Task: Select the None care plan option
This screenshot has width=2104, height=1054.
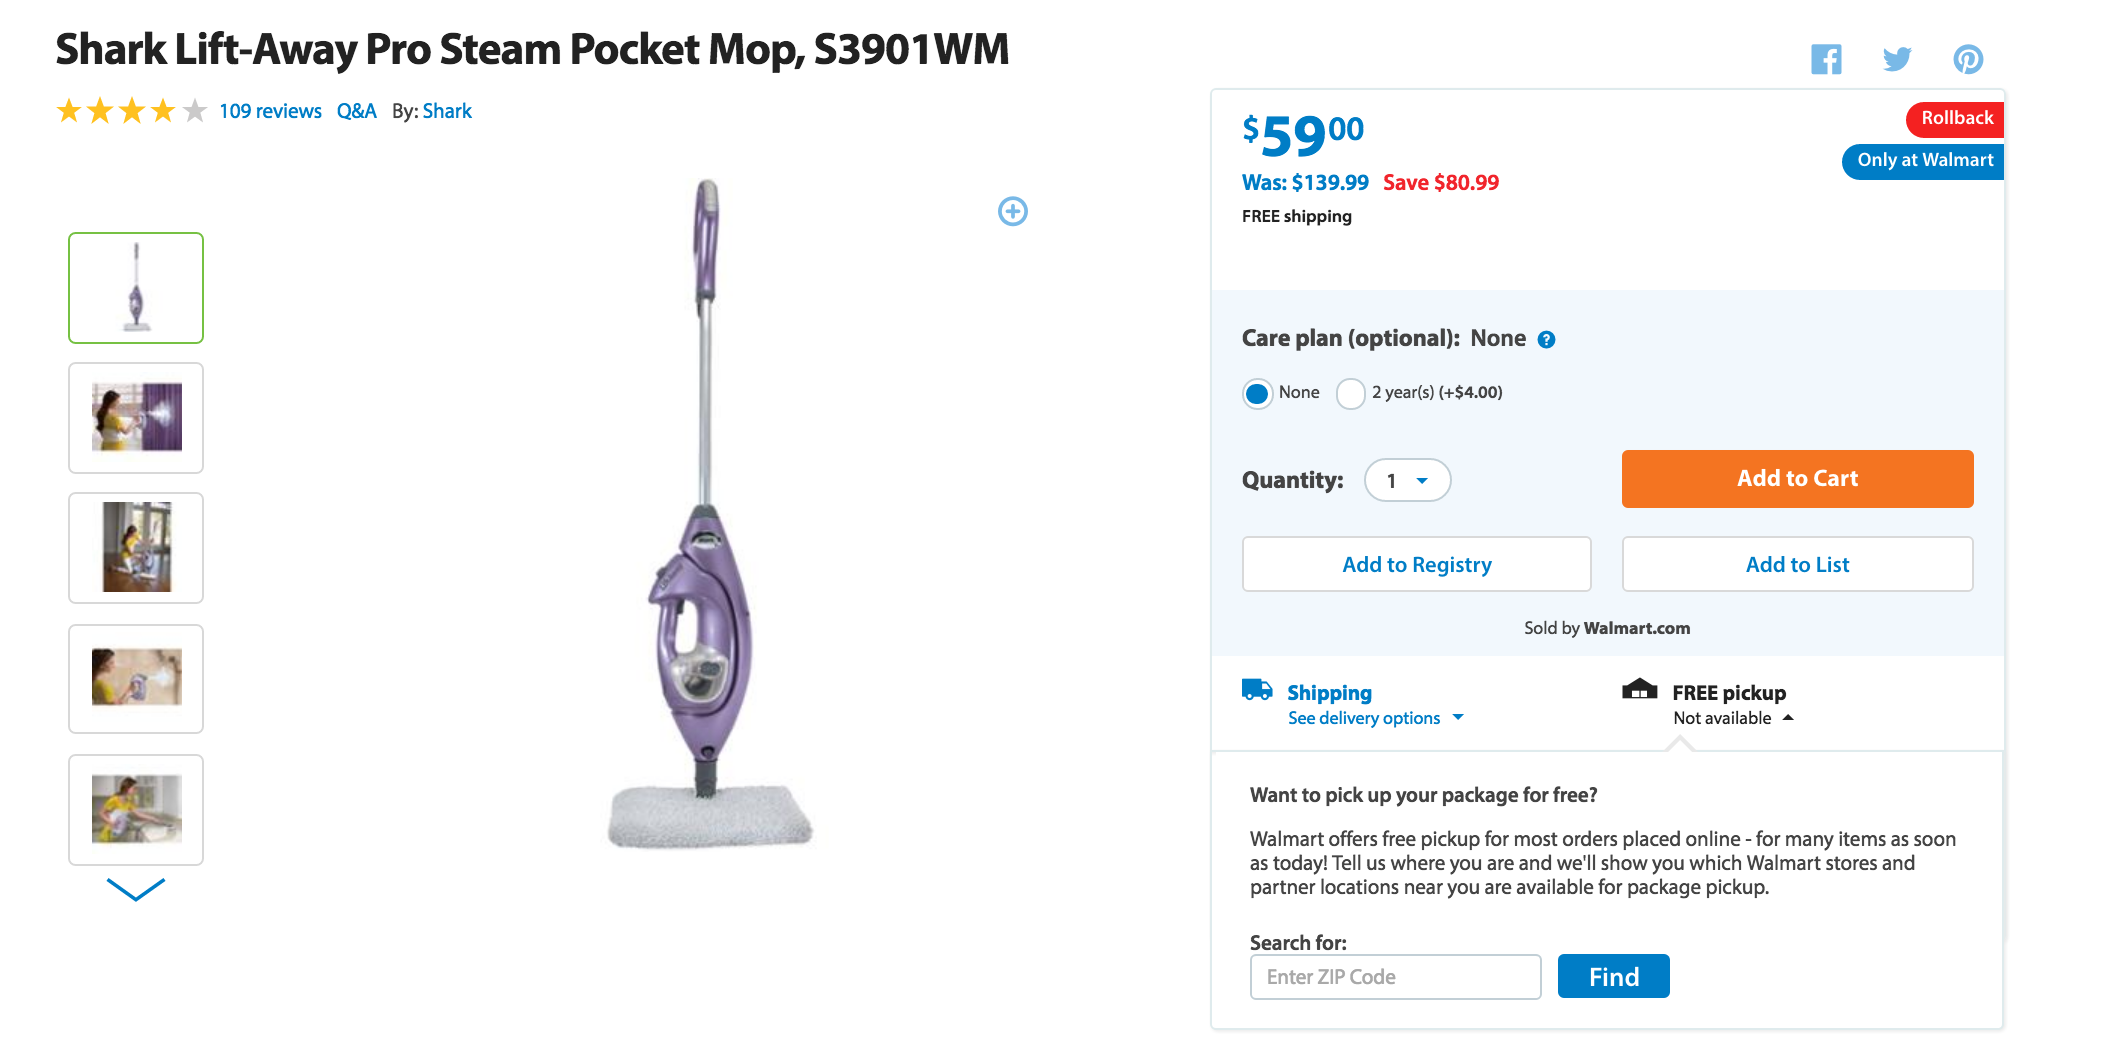Action: tap(1257, 393)
